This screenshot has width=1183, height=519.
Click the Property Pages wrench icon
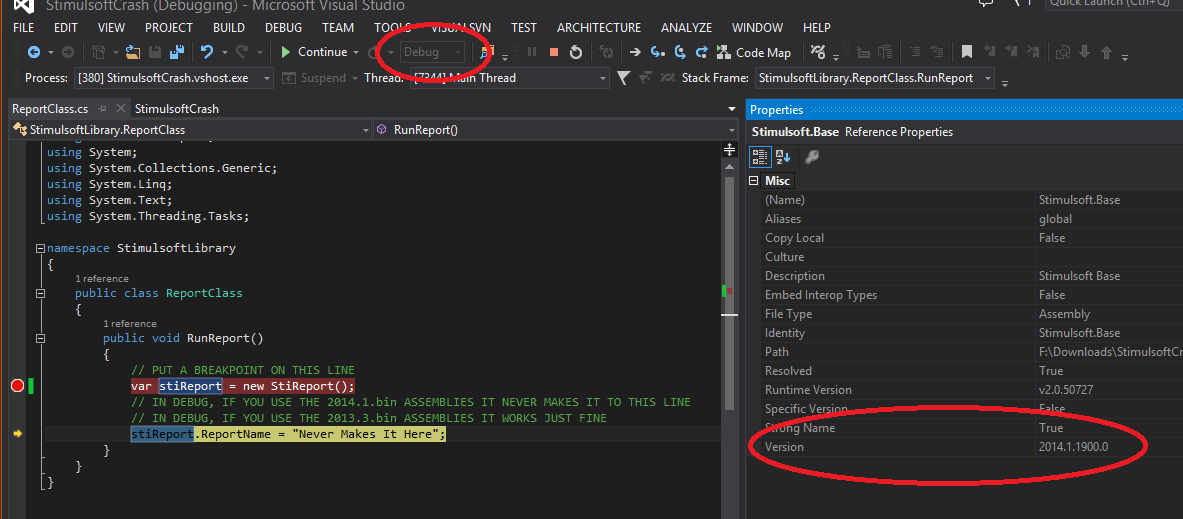tap(812, 157)
